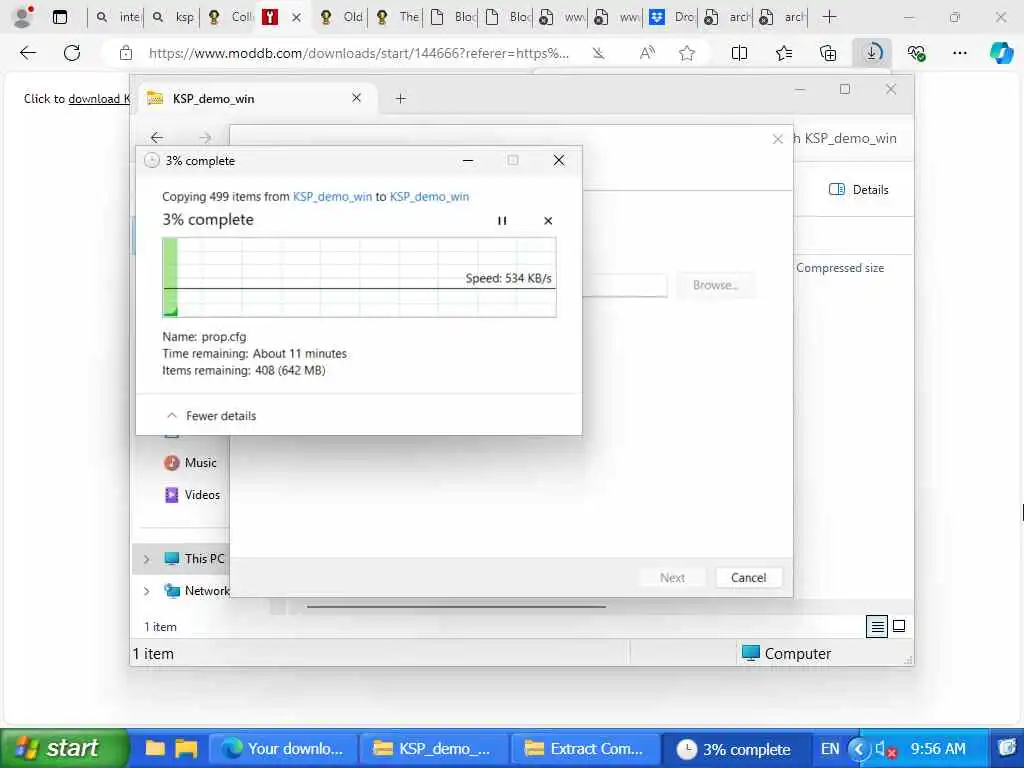
Task: Switch File Explorer to large icons view
Action: pyautogui.click(x=899, y=626)
